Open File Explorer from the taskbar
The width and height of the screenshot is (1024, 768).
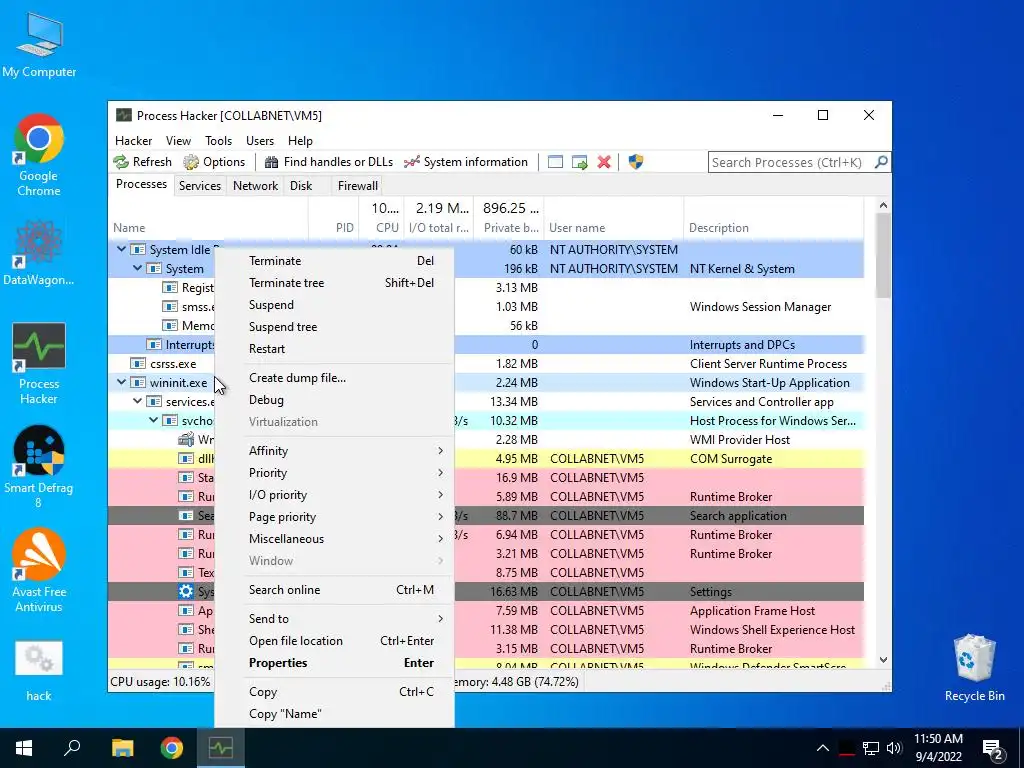(122, 748)
